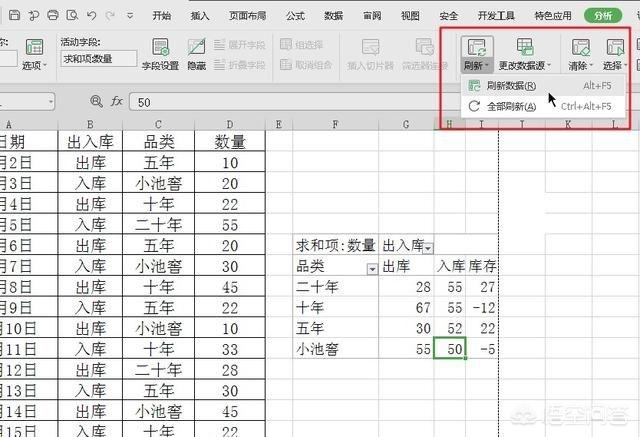Viewport: 640px width, 437px height.
Task: Open the 插入 ribbon tab
Action: (200, 16)
